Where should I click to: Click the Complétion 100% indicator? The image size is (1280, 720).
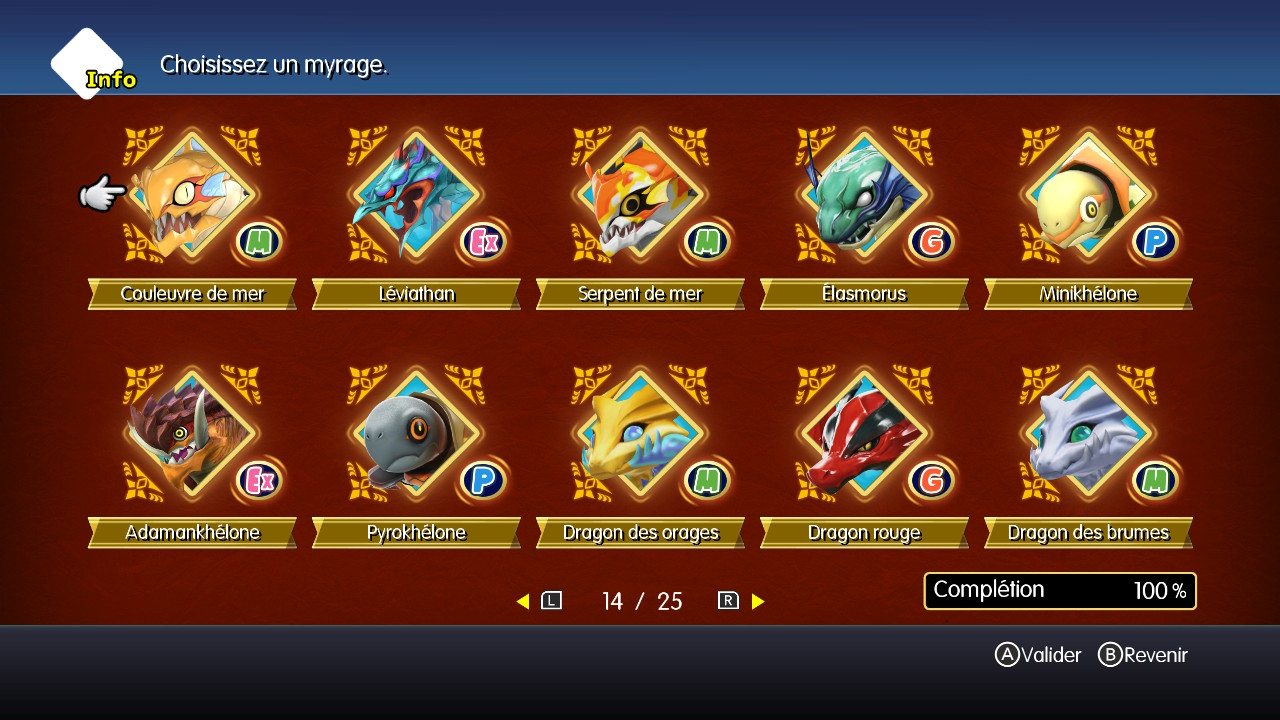click(1060, 591)
